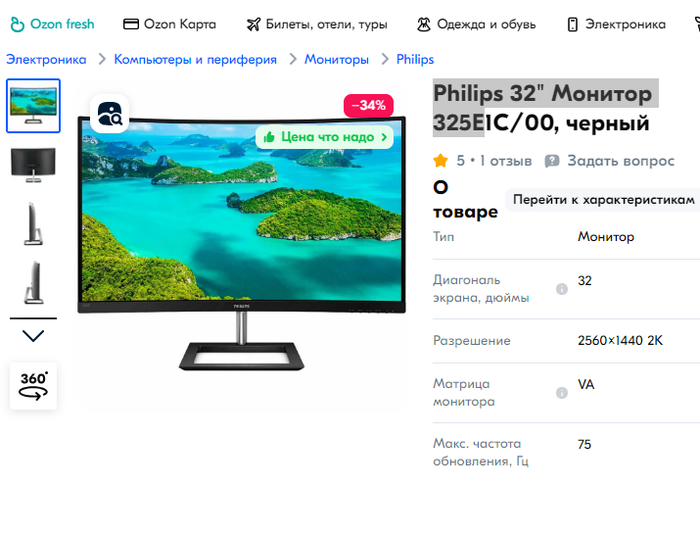The image size is (700, 534).
Task: Click the Philips breadcrumb link
Action: (x=415, y=59)
